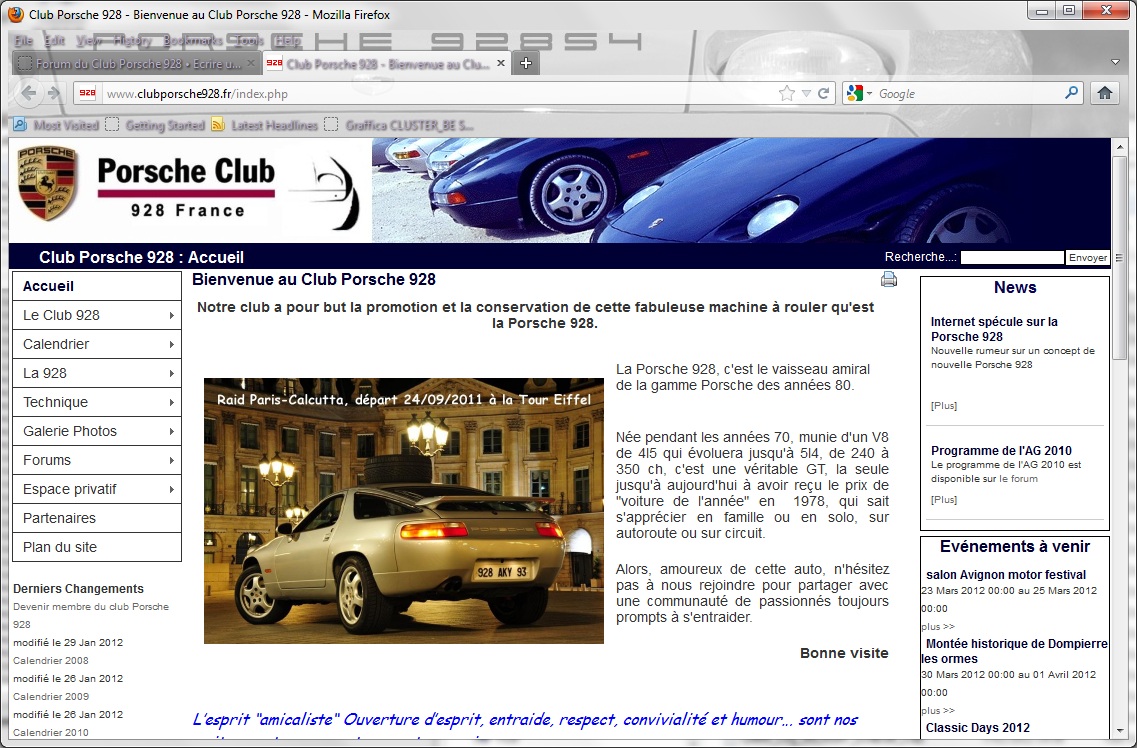The height and width of the screenshot is (748, 1137).
Task: Open the Graffica CLUSTER_BE bookmark
Action: (399, 125)
